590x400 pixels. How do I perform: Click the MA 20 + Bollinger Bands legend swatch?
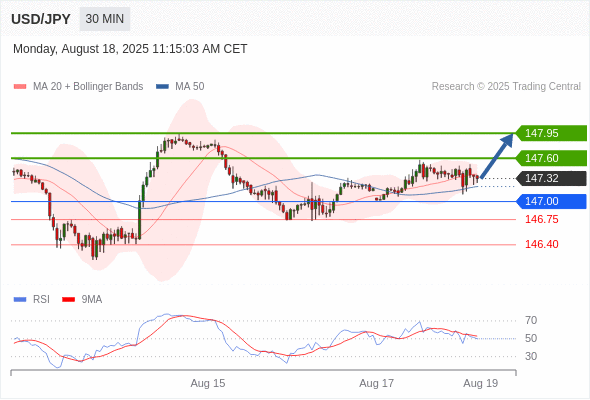pyautogui.click(x=20, y=87)
